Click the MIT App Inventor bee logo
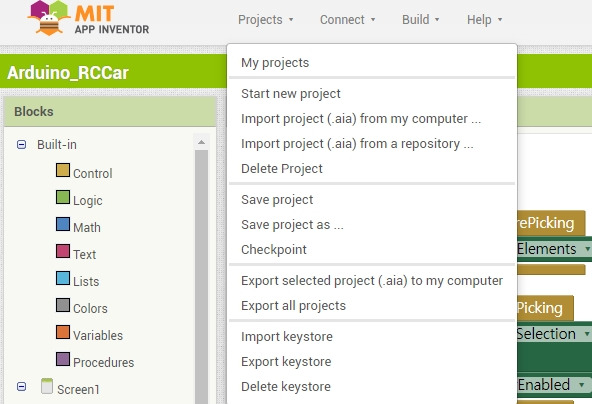Screen dimensions: 592x404 [x=49, y=18]
